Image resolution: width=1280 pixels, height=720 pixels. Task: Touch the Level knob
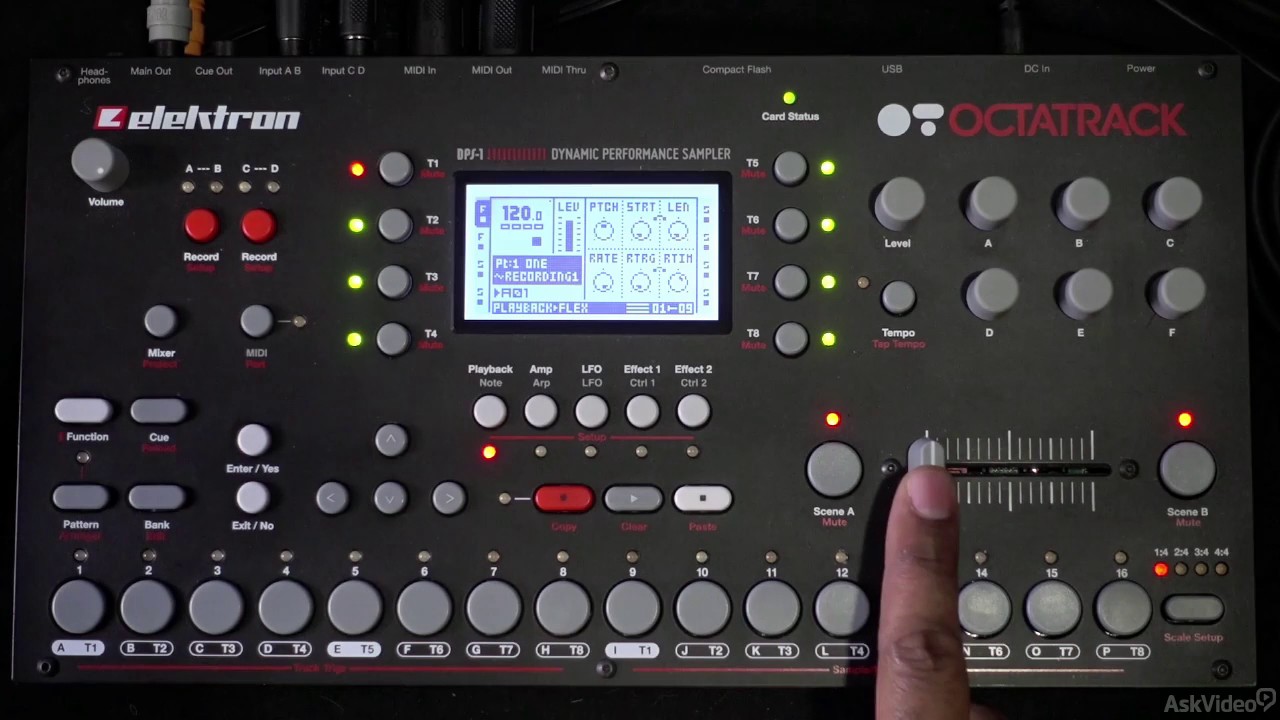900,204
